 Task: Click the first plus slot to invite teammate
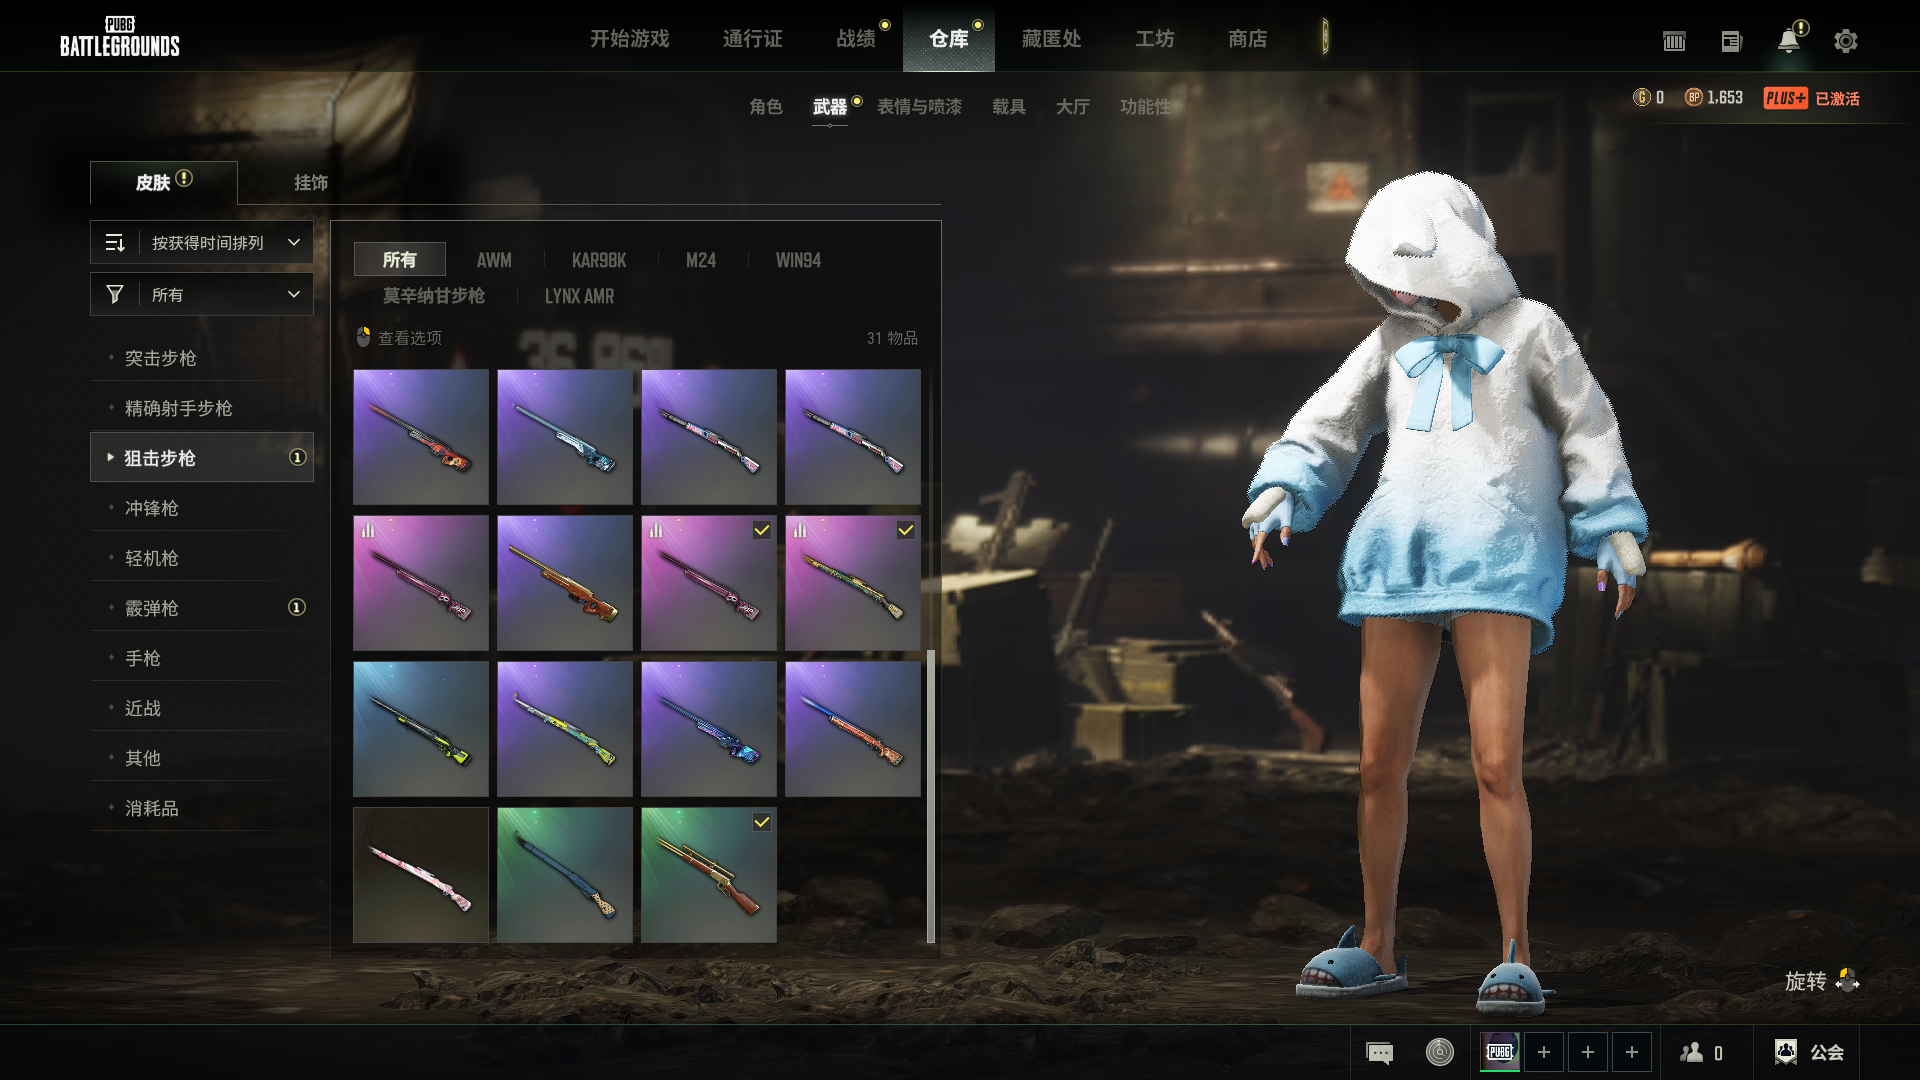1543,1052
